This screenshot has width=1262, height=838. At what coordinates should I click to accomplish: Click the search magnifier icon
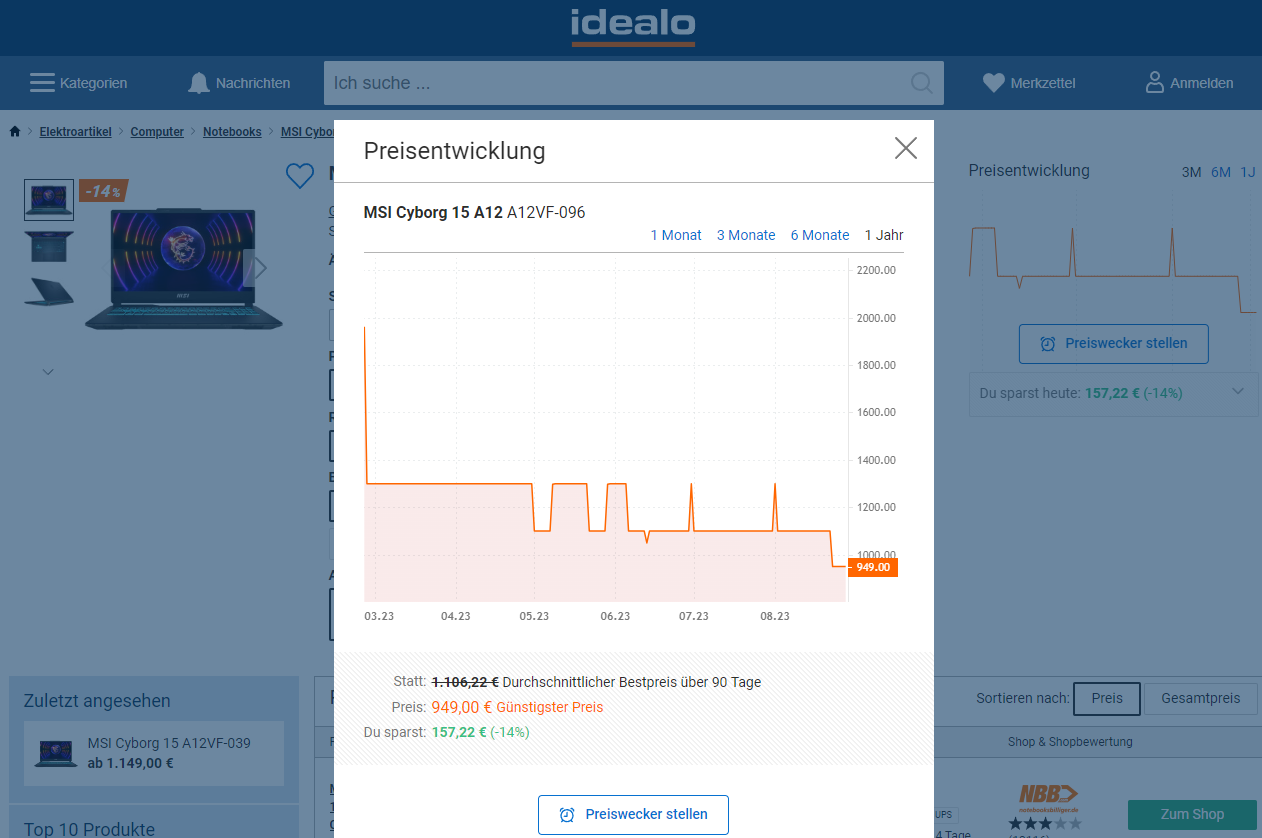click(921, 83)
